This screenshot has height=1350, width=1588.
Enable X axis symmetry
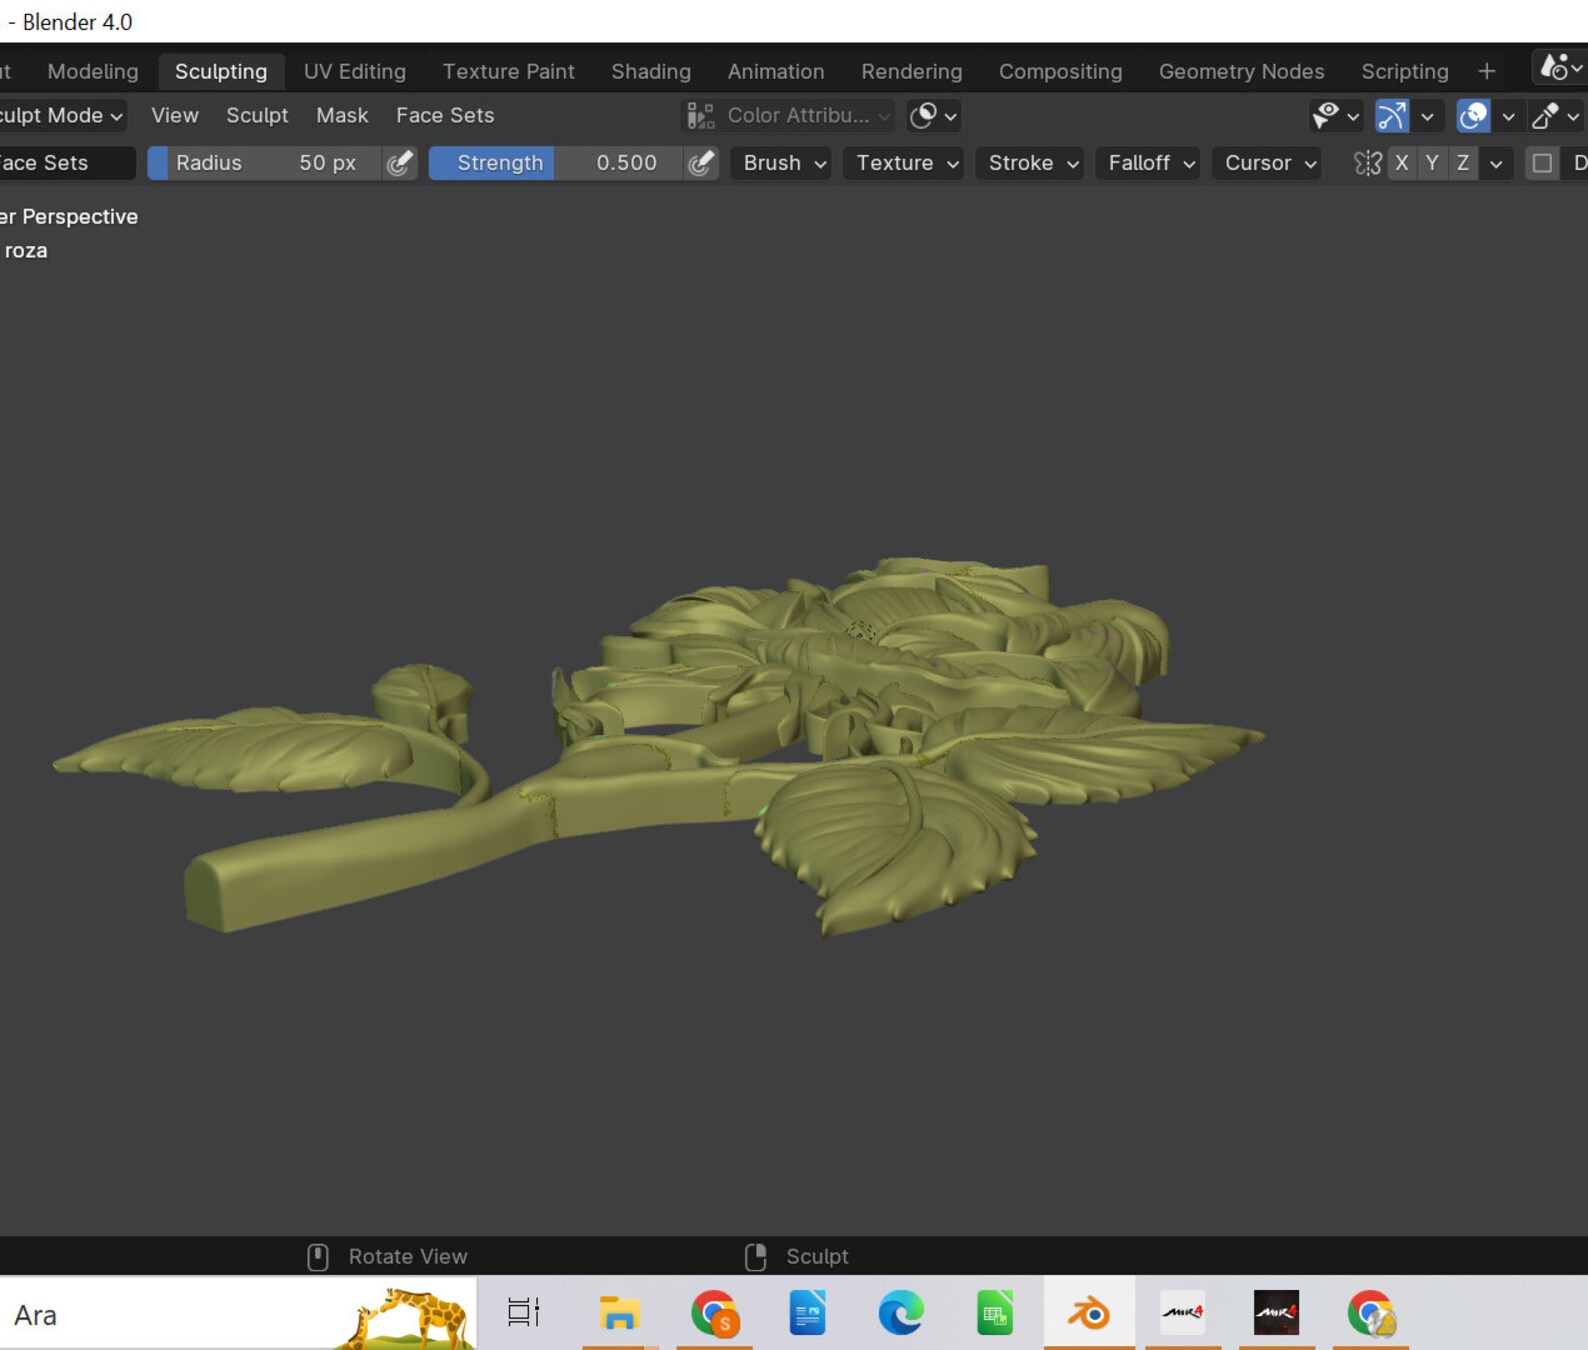click(x=1402, y=163)
